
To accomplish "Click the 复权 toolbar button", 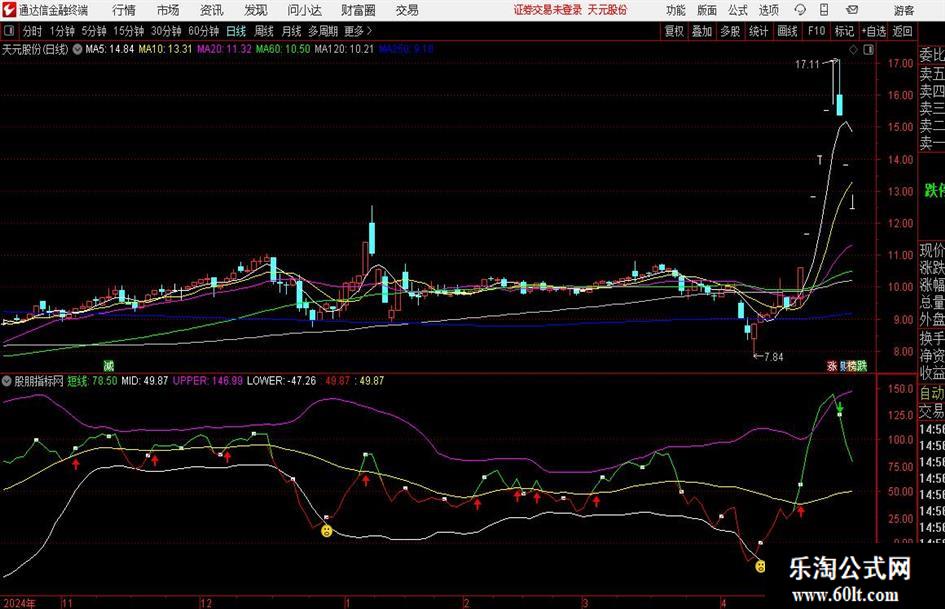I will (x=674, y=31).
